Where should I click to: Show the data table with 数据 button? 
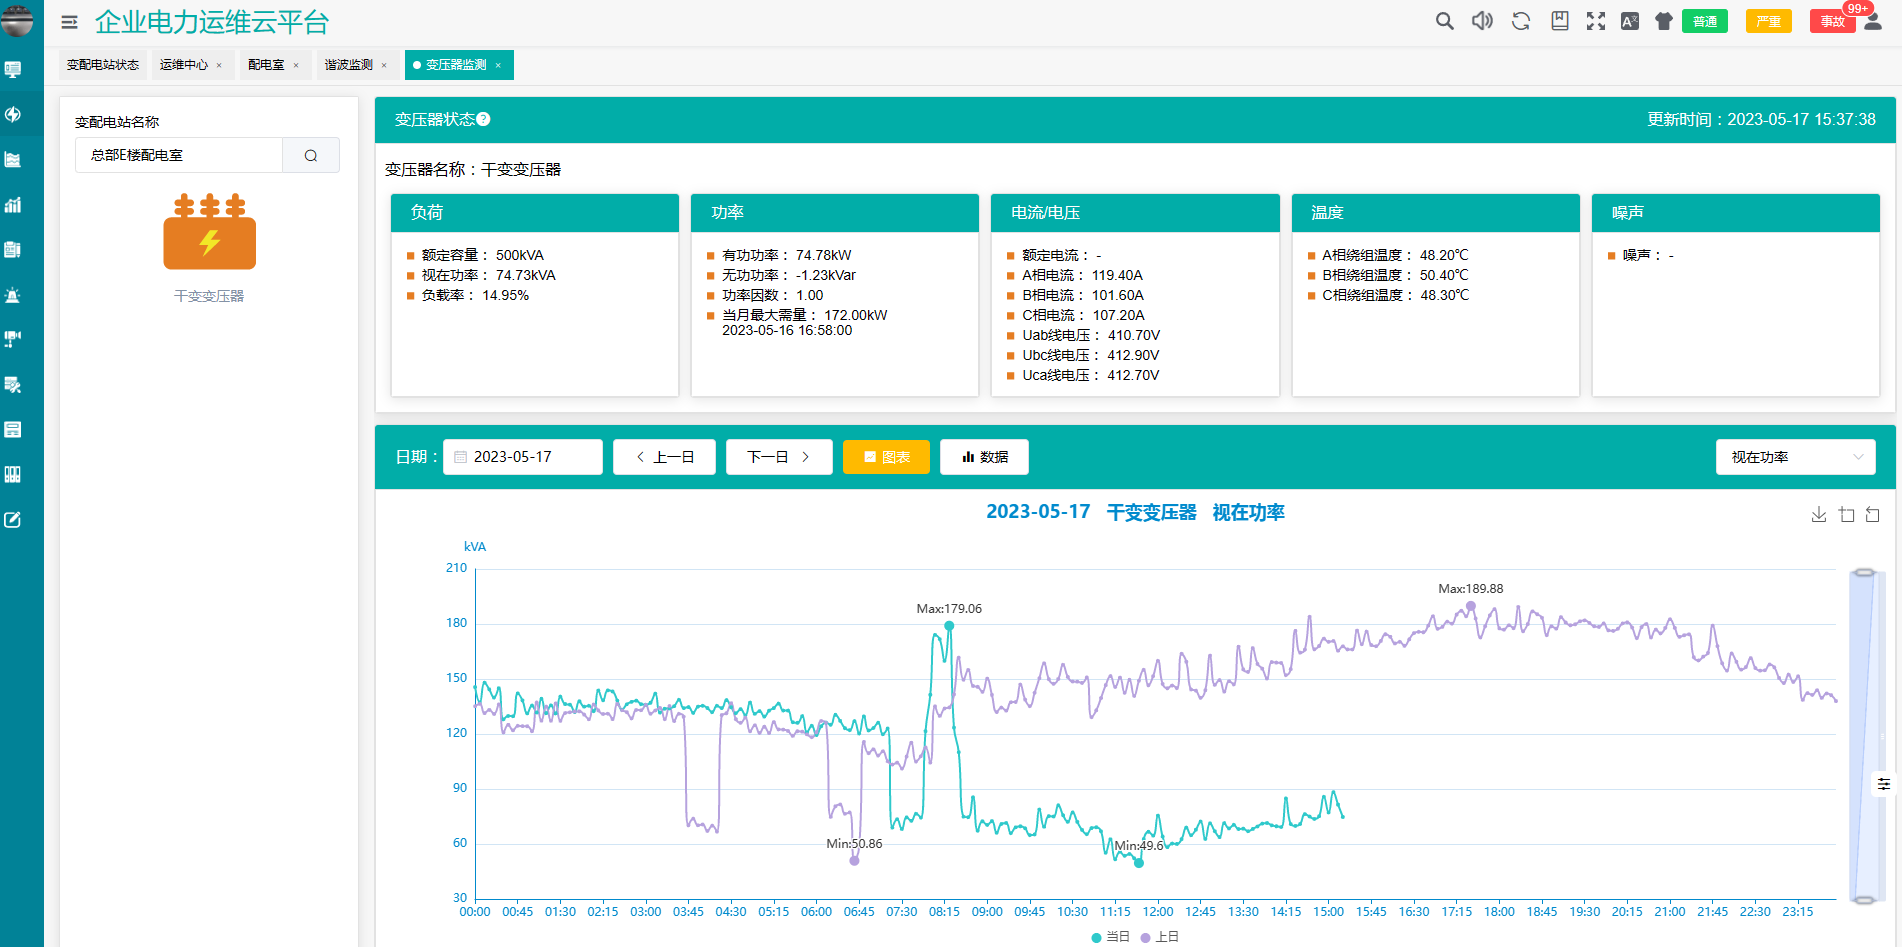(x=984, y=457)
